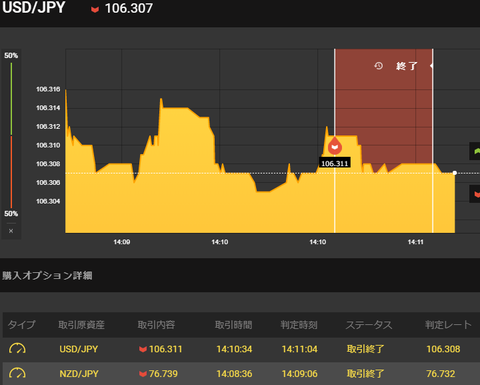This screenshot has height=385, width=480.
Task: Click the trade time 14:08:36
Action: click(x=234, y=374)
